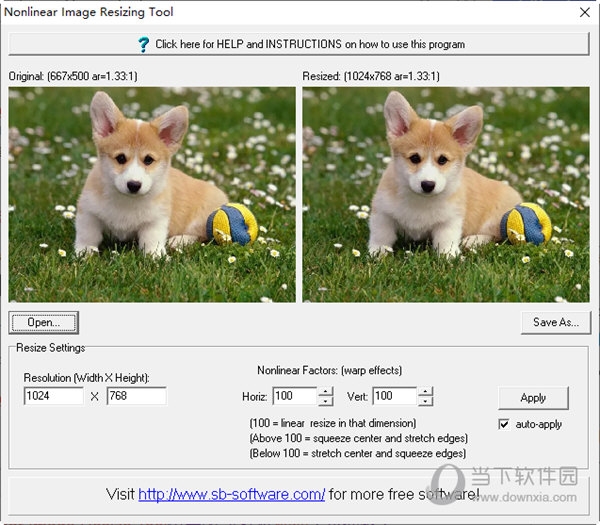Open an image with the Open... button

coord(44,323)
